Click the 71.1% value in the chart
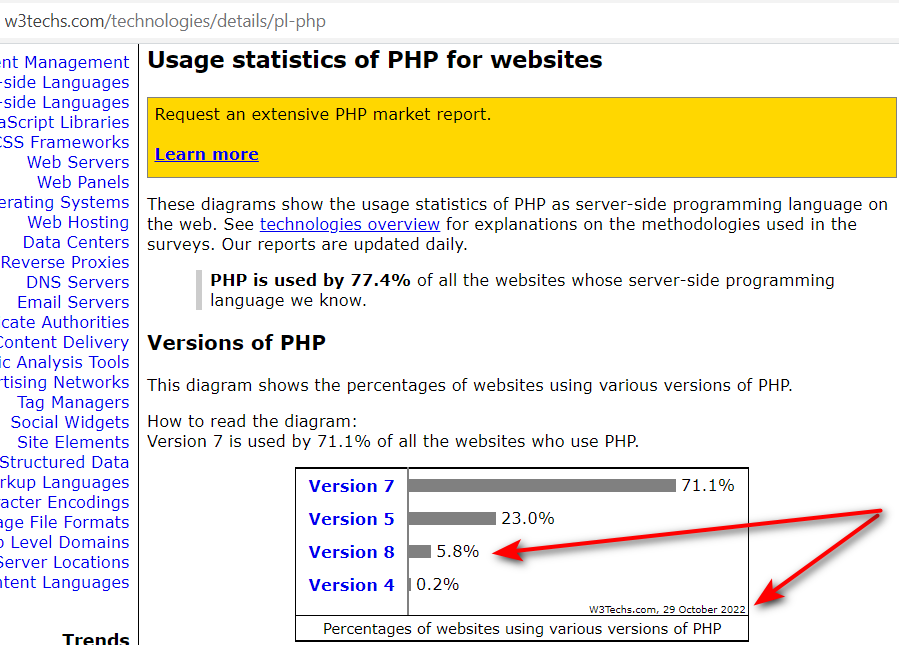899x645 pixels. 708,486
